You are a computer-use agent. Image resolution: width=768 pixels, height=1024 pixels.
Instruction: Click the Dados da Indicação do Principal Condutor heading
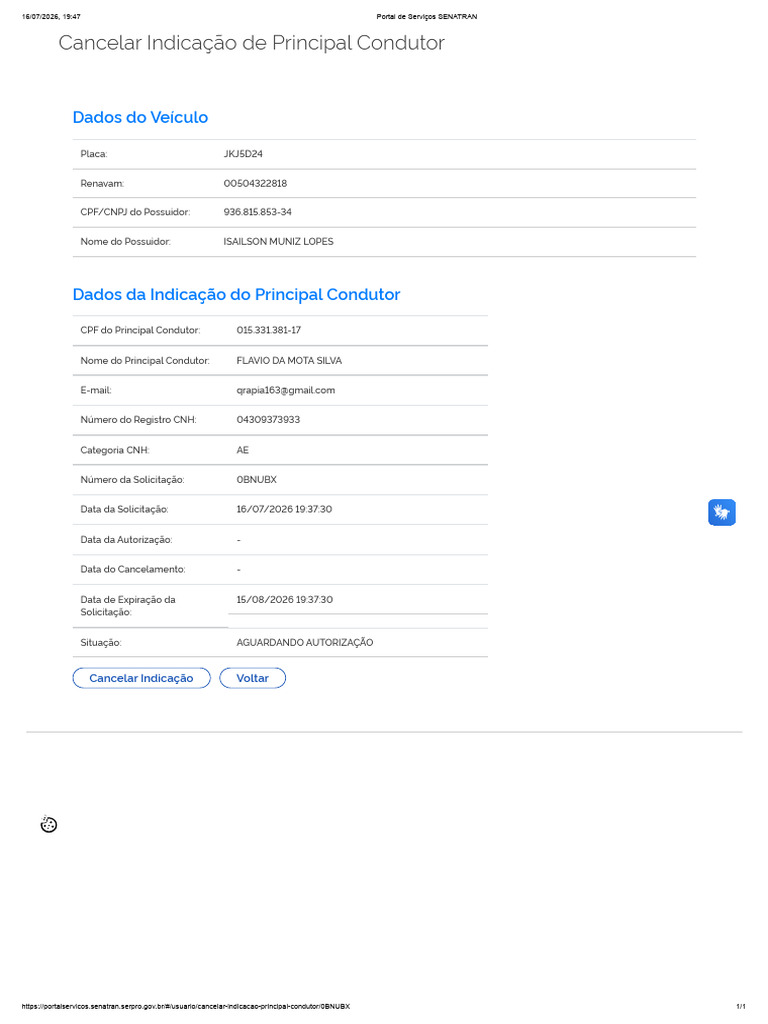(x=236, y=295)
